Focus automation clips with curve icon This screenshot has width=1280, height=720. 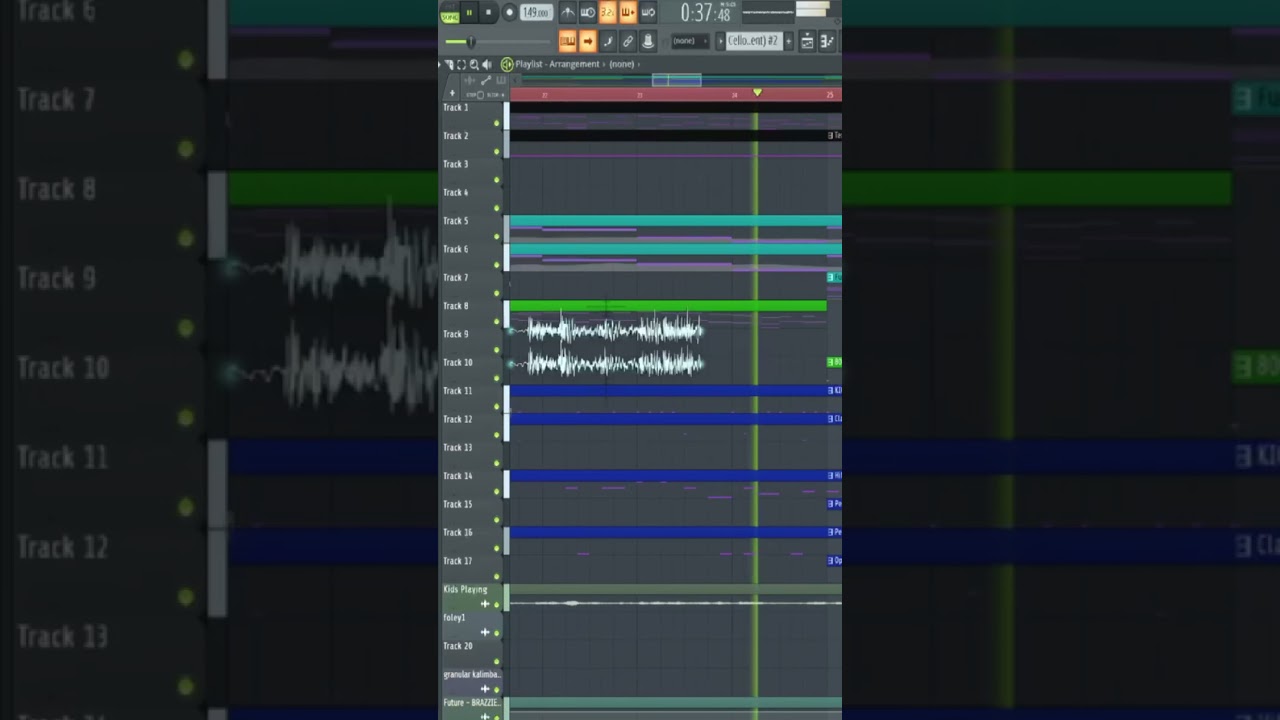486,81
